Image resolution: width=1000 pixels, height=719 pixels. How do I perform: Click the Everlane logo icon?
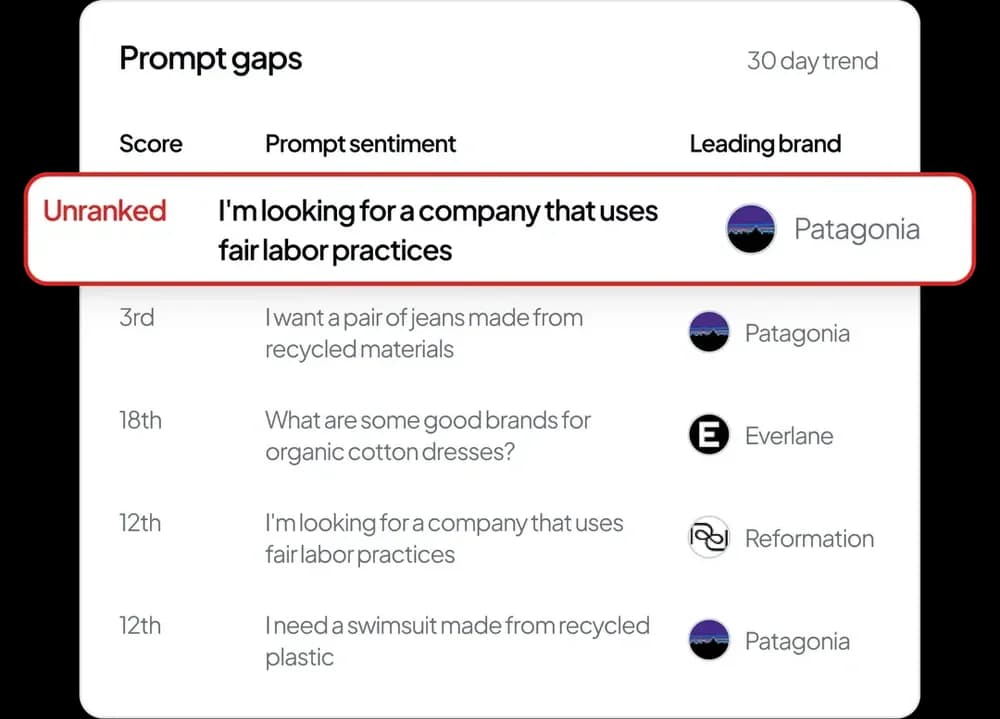pyautogui.click(x=709, y=436)
